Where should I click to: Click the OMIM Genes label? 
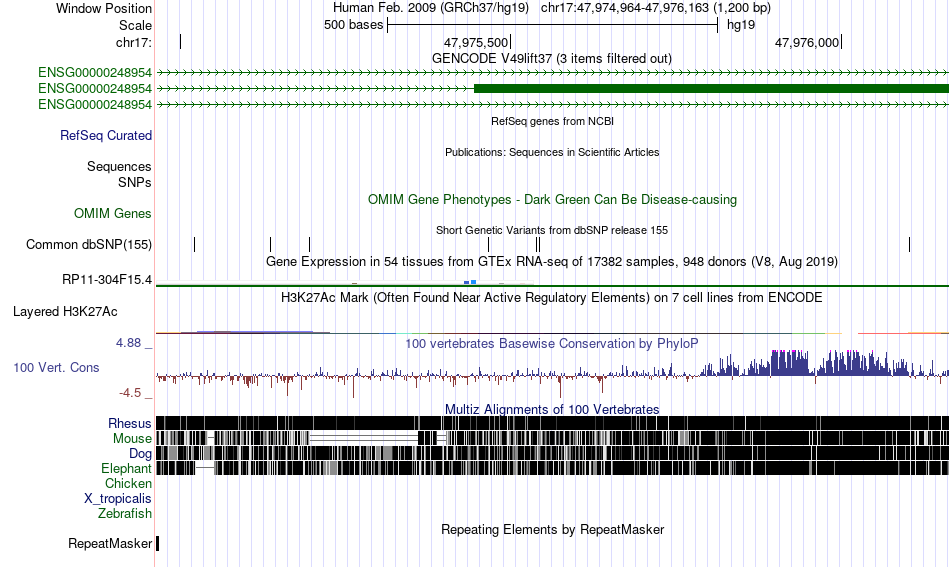click(x=112, y=213)
